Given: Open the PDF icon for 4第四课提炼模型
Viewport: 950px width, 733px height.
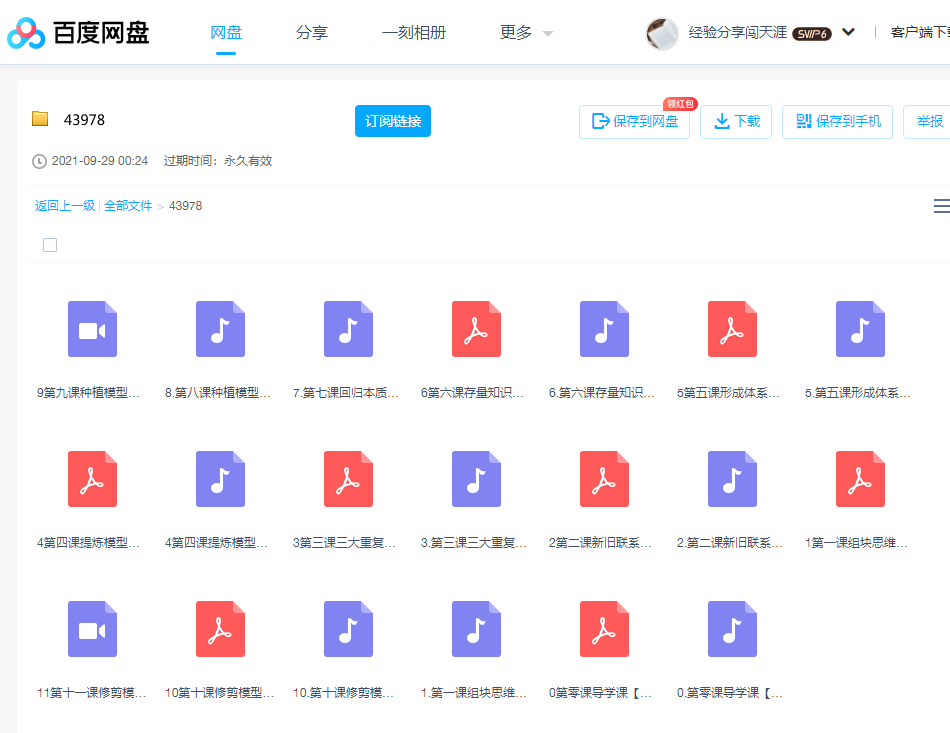Looking at the screenshot, I should point(92,479).
